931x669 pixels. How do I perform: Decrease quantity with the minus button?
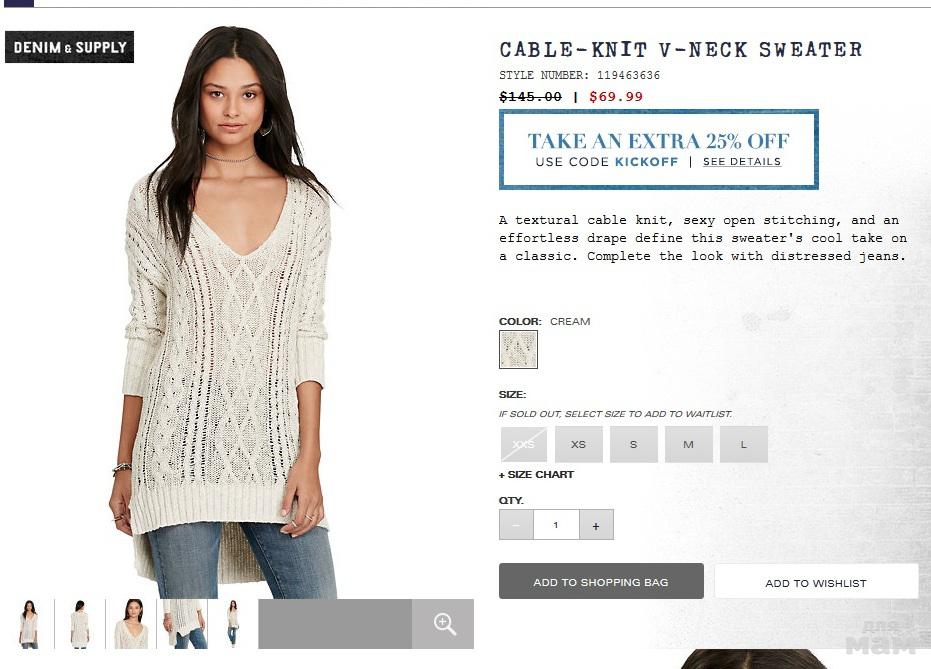[x=516, y=525]
